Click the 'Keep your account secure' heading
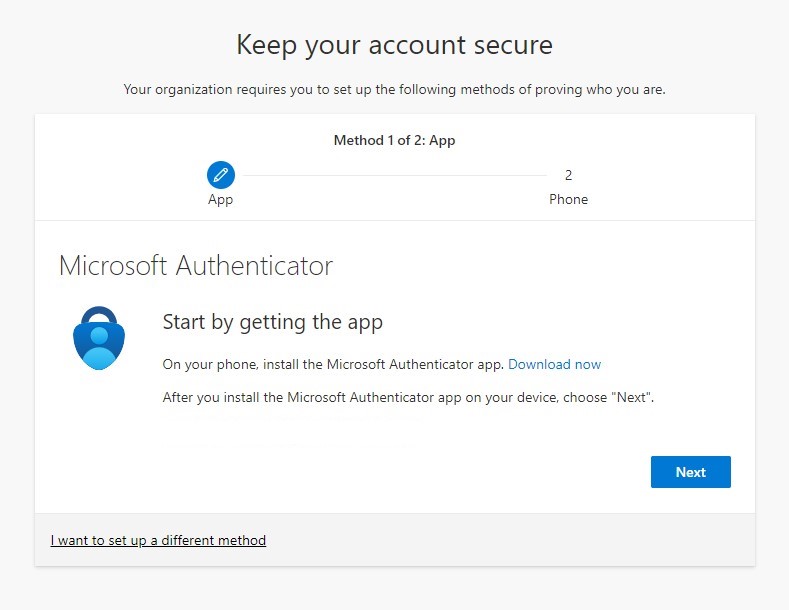This screenshot has width=789, height=610. (x=394, y=45)
